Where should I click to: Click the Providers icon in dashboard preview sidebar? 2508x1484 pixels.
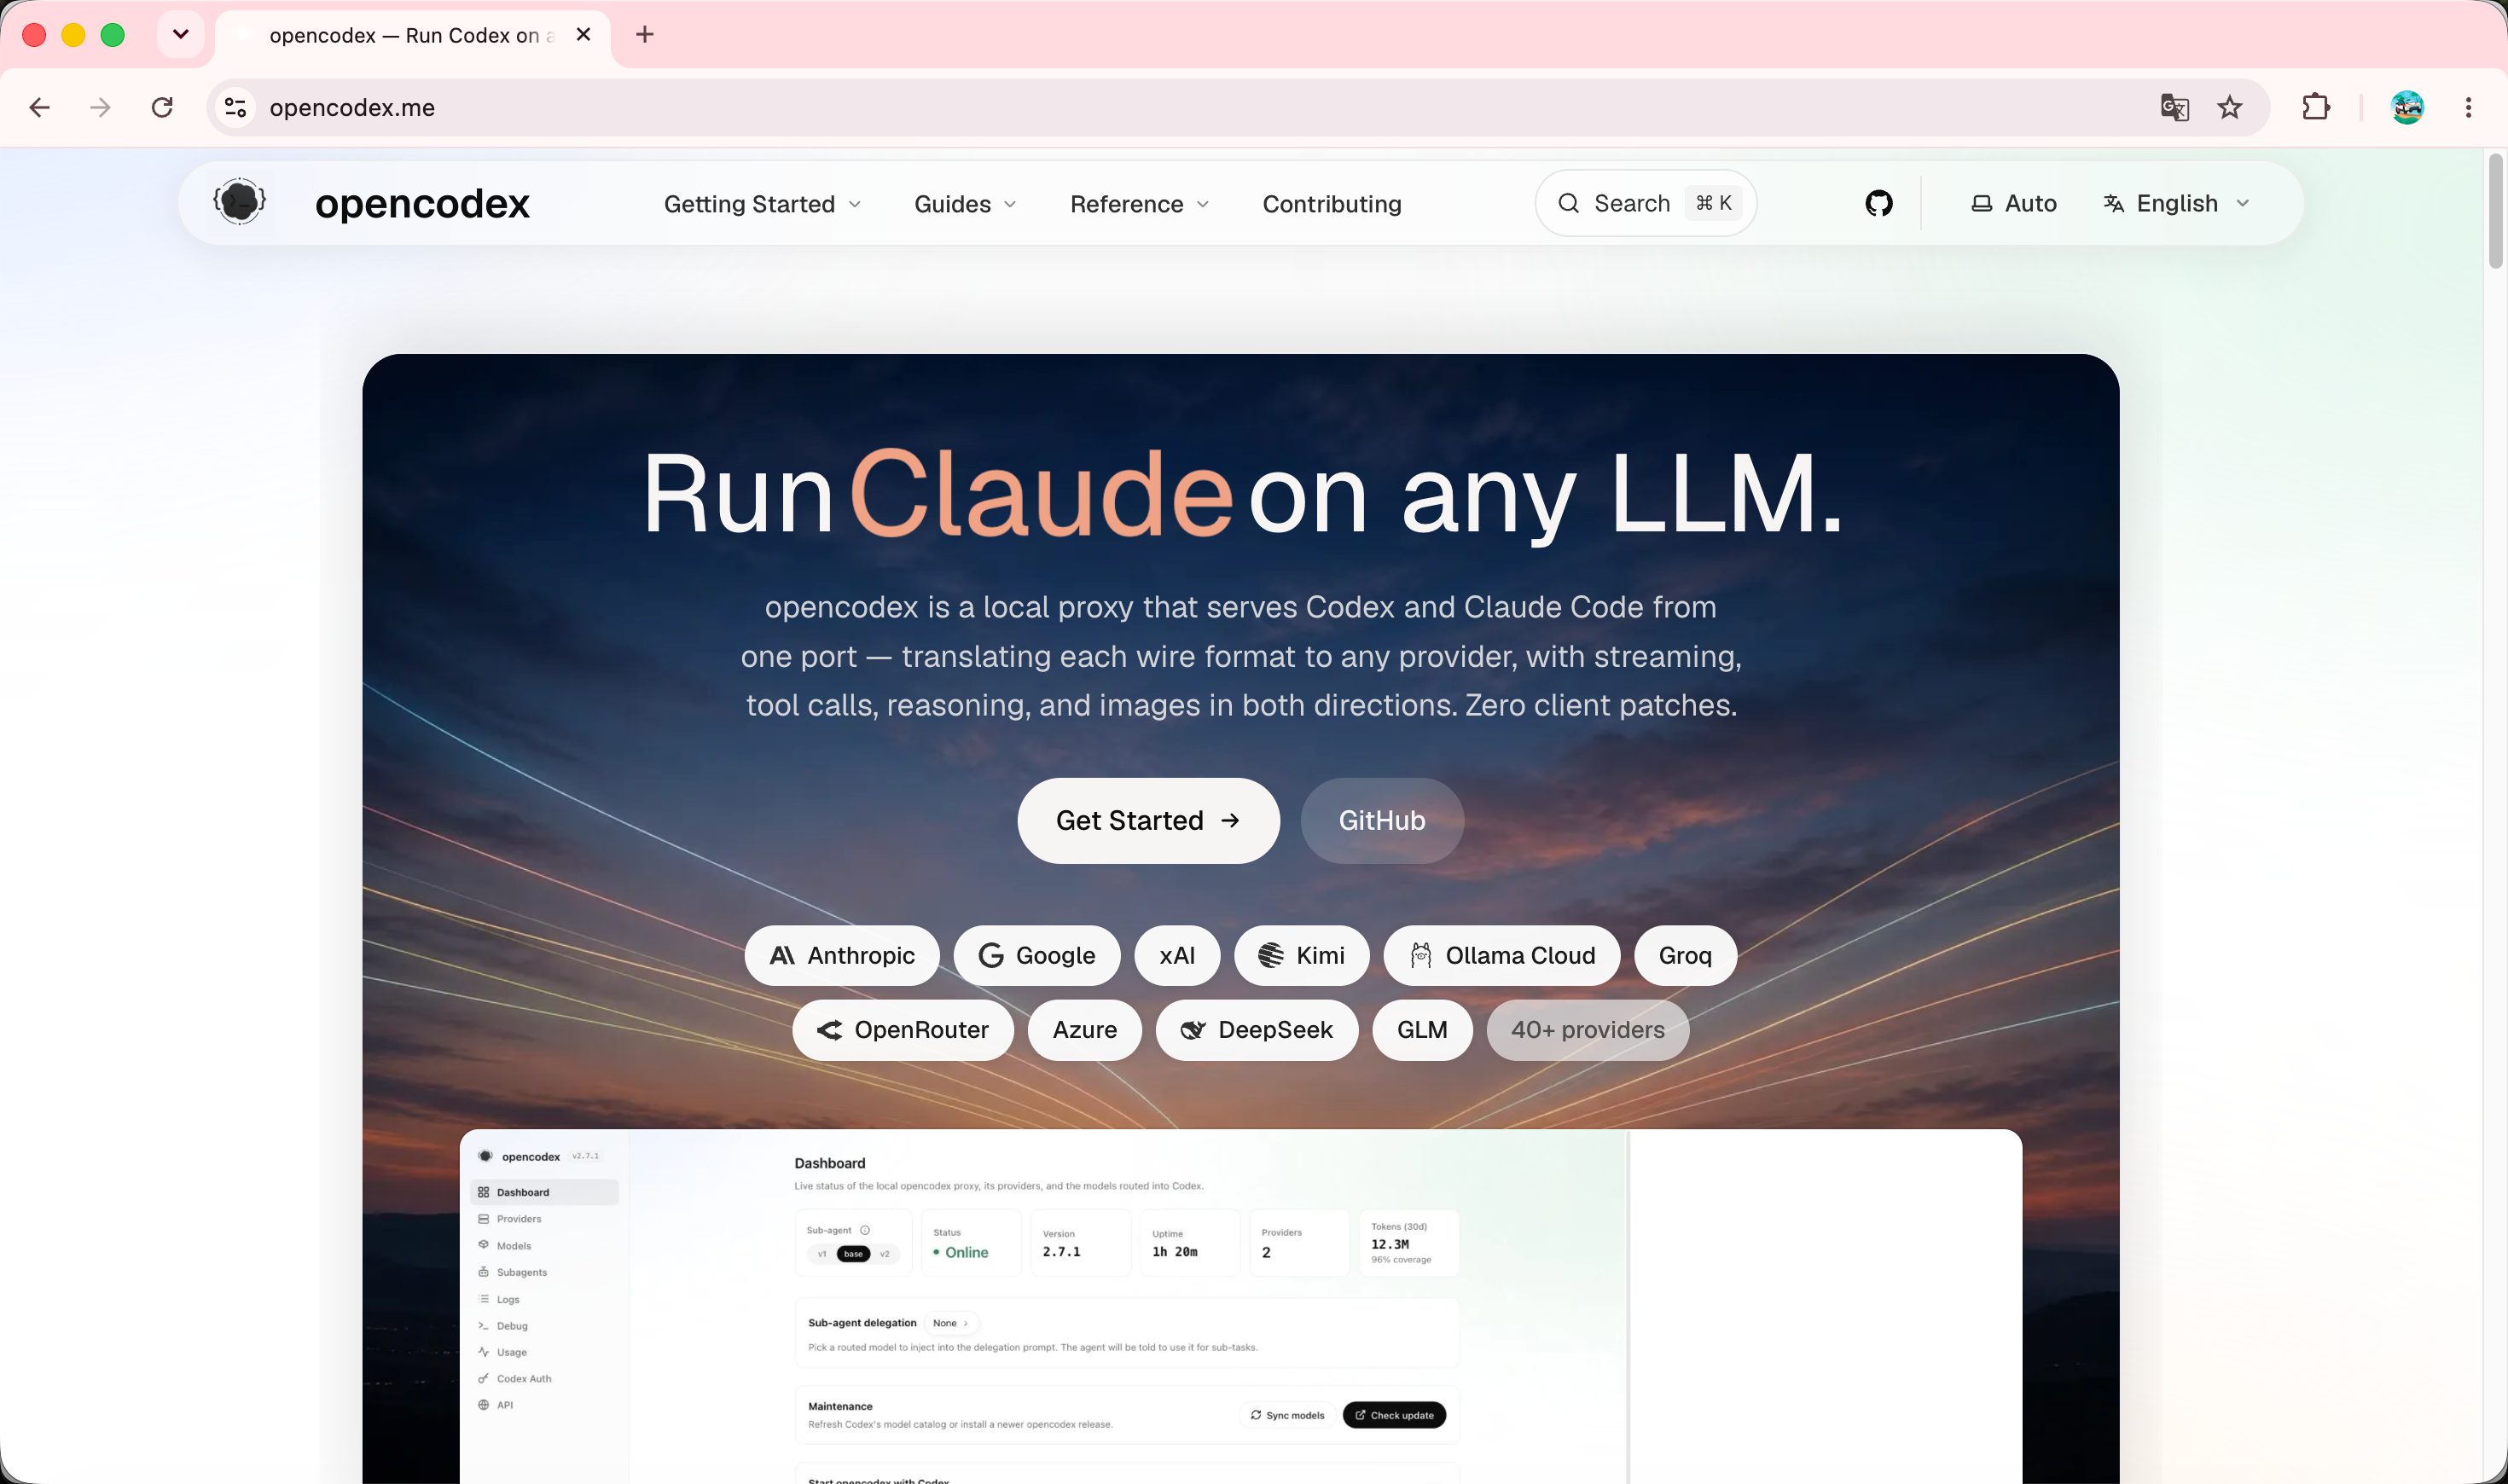pyautogui.click(x=484, y=1219)
